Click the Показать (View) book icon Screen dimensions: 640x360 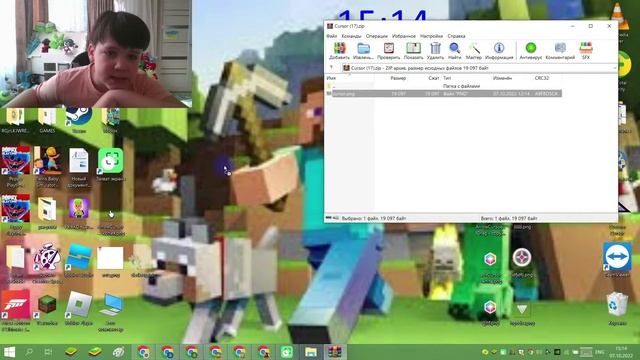413,51
